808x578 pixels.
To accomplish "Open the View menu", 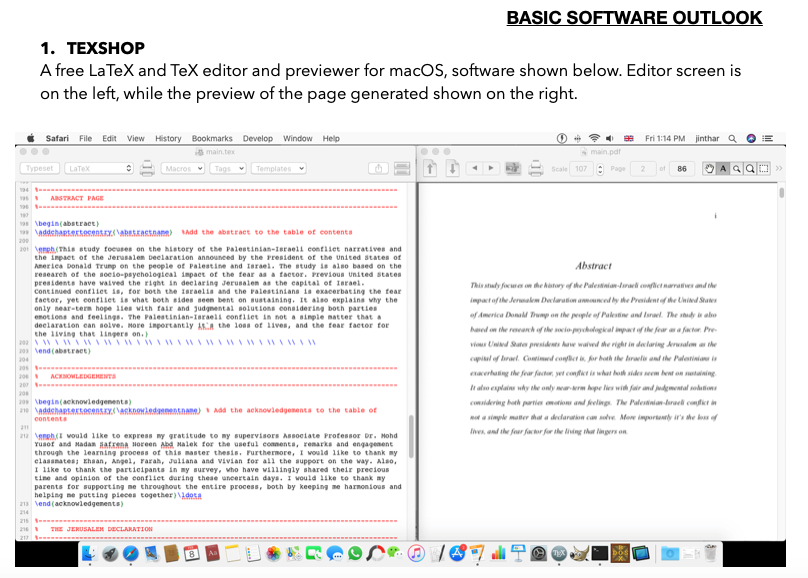I will 136,139.
